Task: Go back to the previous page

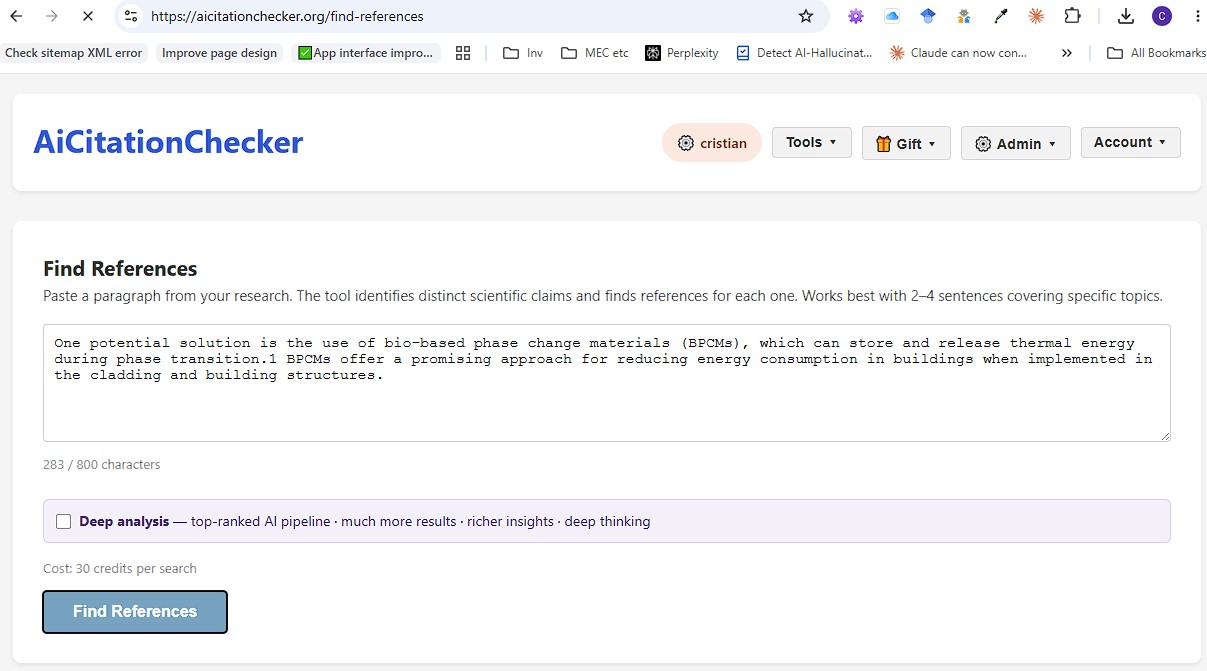Action: [17, 16]
